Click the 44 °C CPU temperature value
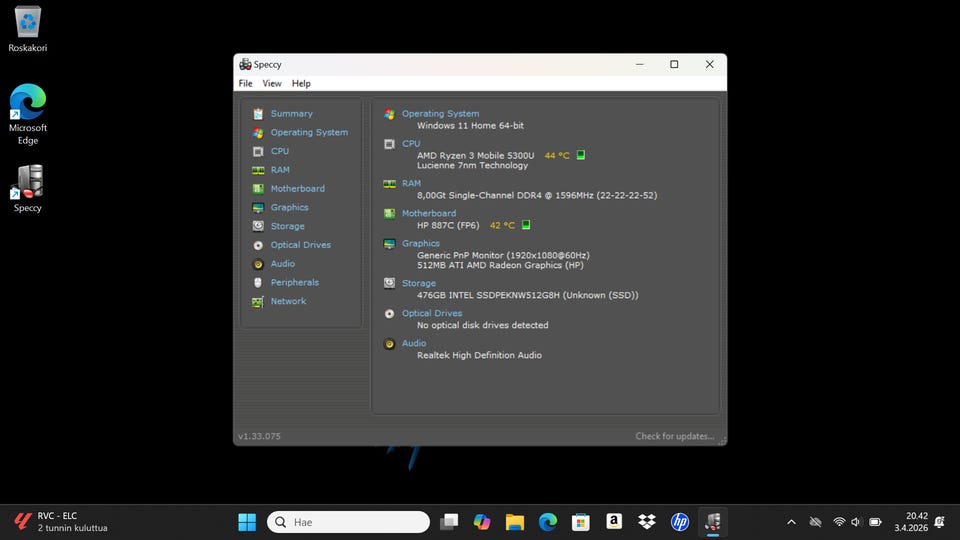960x540 pixels. click(557, 156)
